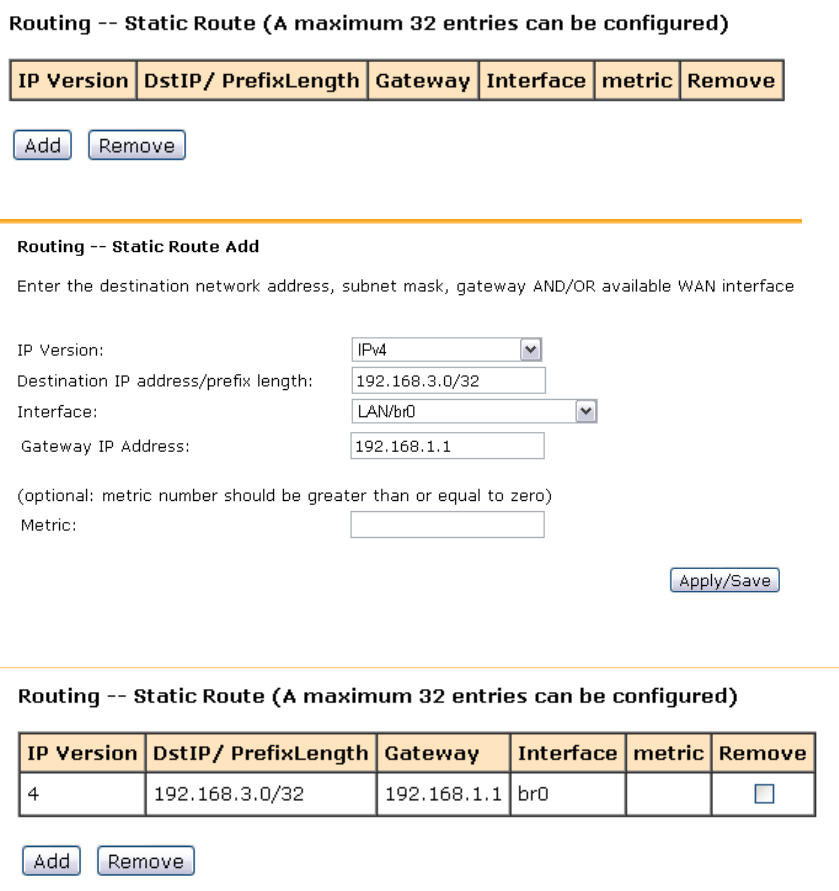The width and height of the screenshot is (839, 891).
Task: Click Remove below the populated route table
Action: 146,861
